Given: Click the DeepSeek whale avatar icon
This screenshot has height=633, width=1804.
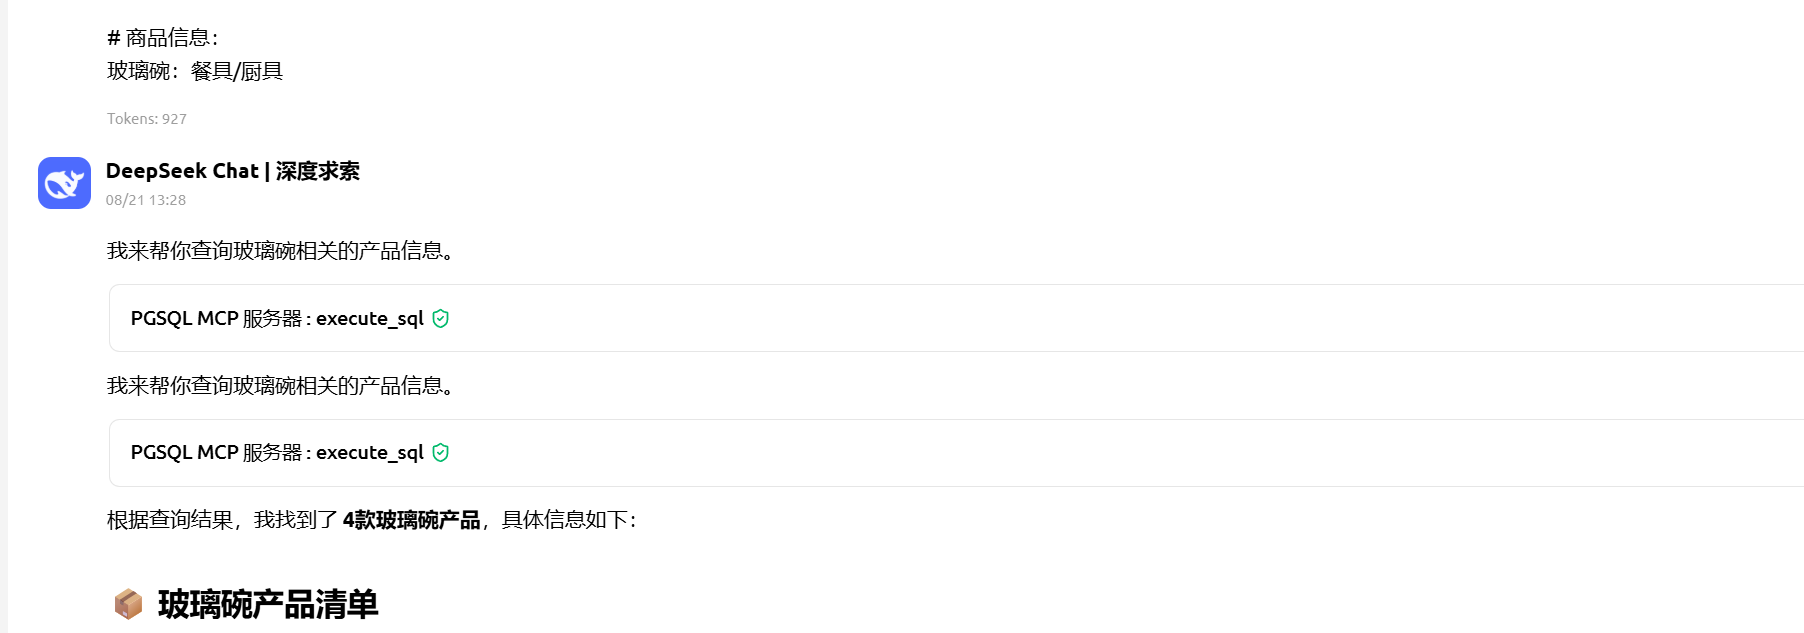Looking at the screenshot, I should pyautogui.click(x=64, y=183).
